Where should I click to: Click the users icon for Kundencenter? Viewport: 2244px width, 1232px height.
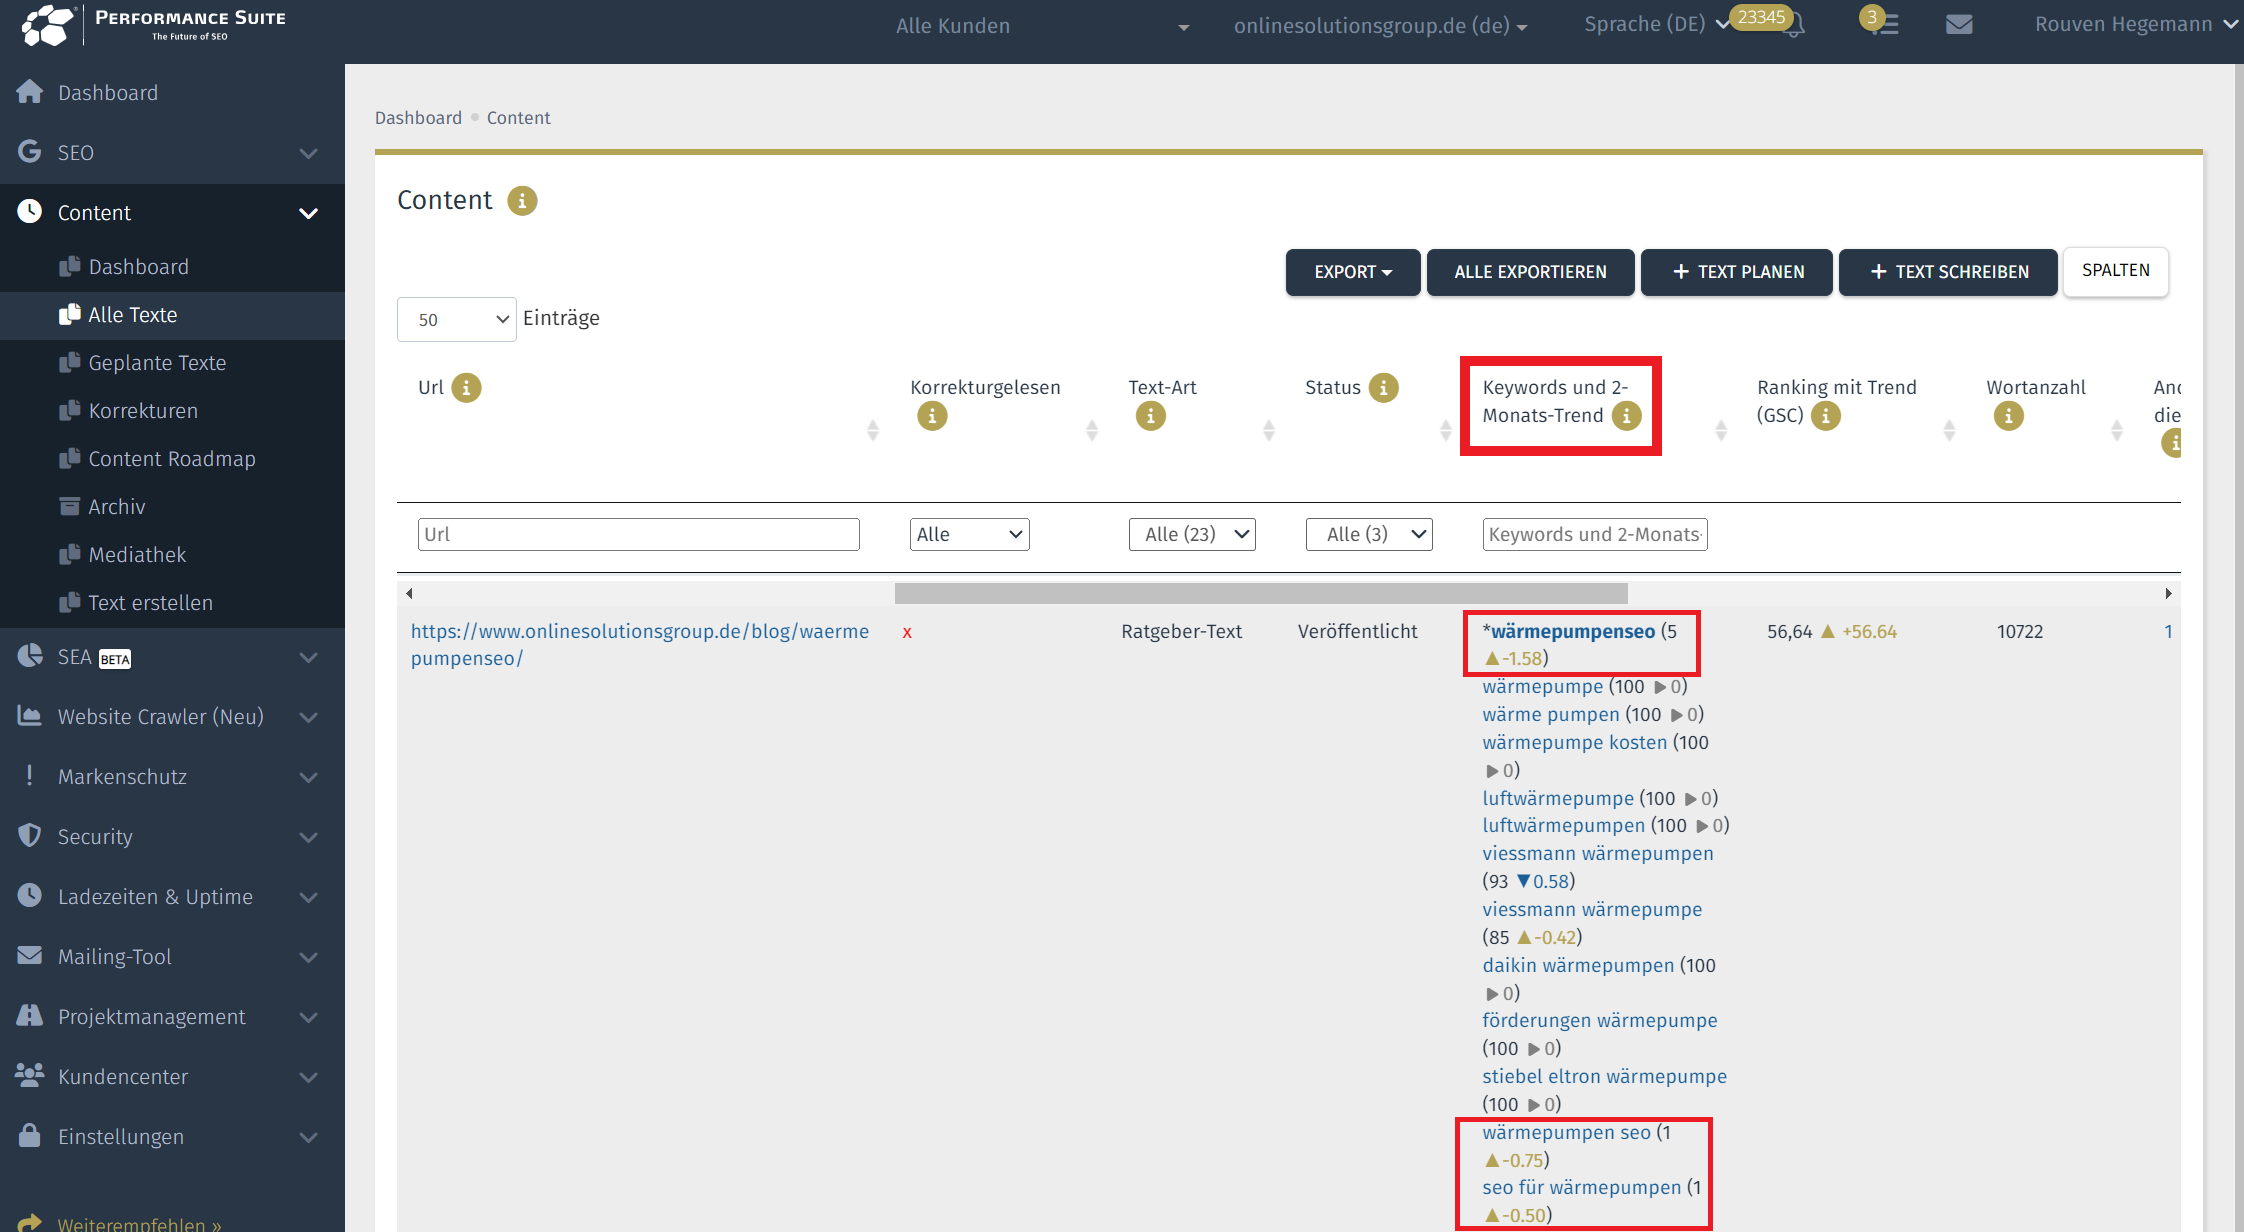30,1075
